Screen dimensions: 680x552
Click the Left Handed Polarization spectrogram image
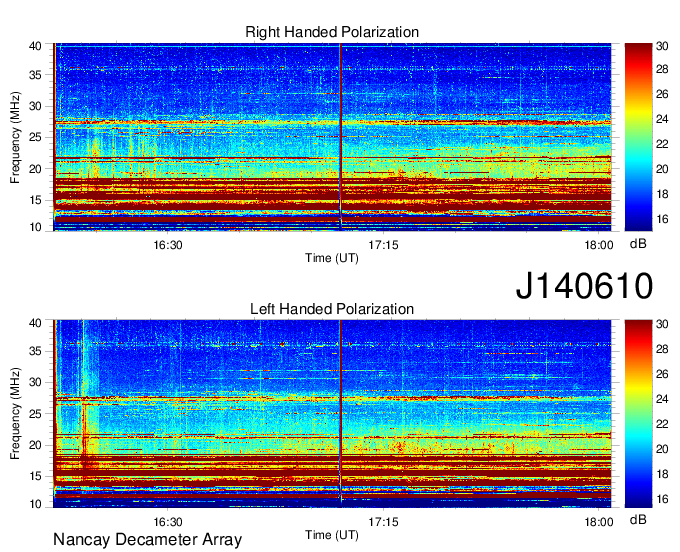(x=332, y=414)
